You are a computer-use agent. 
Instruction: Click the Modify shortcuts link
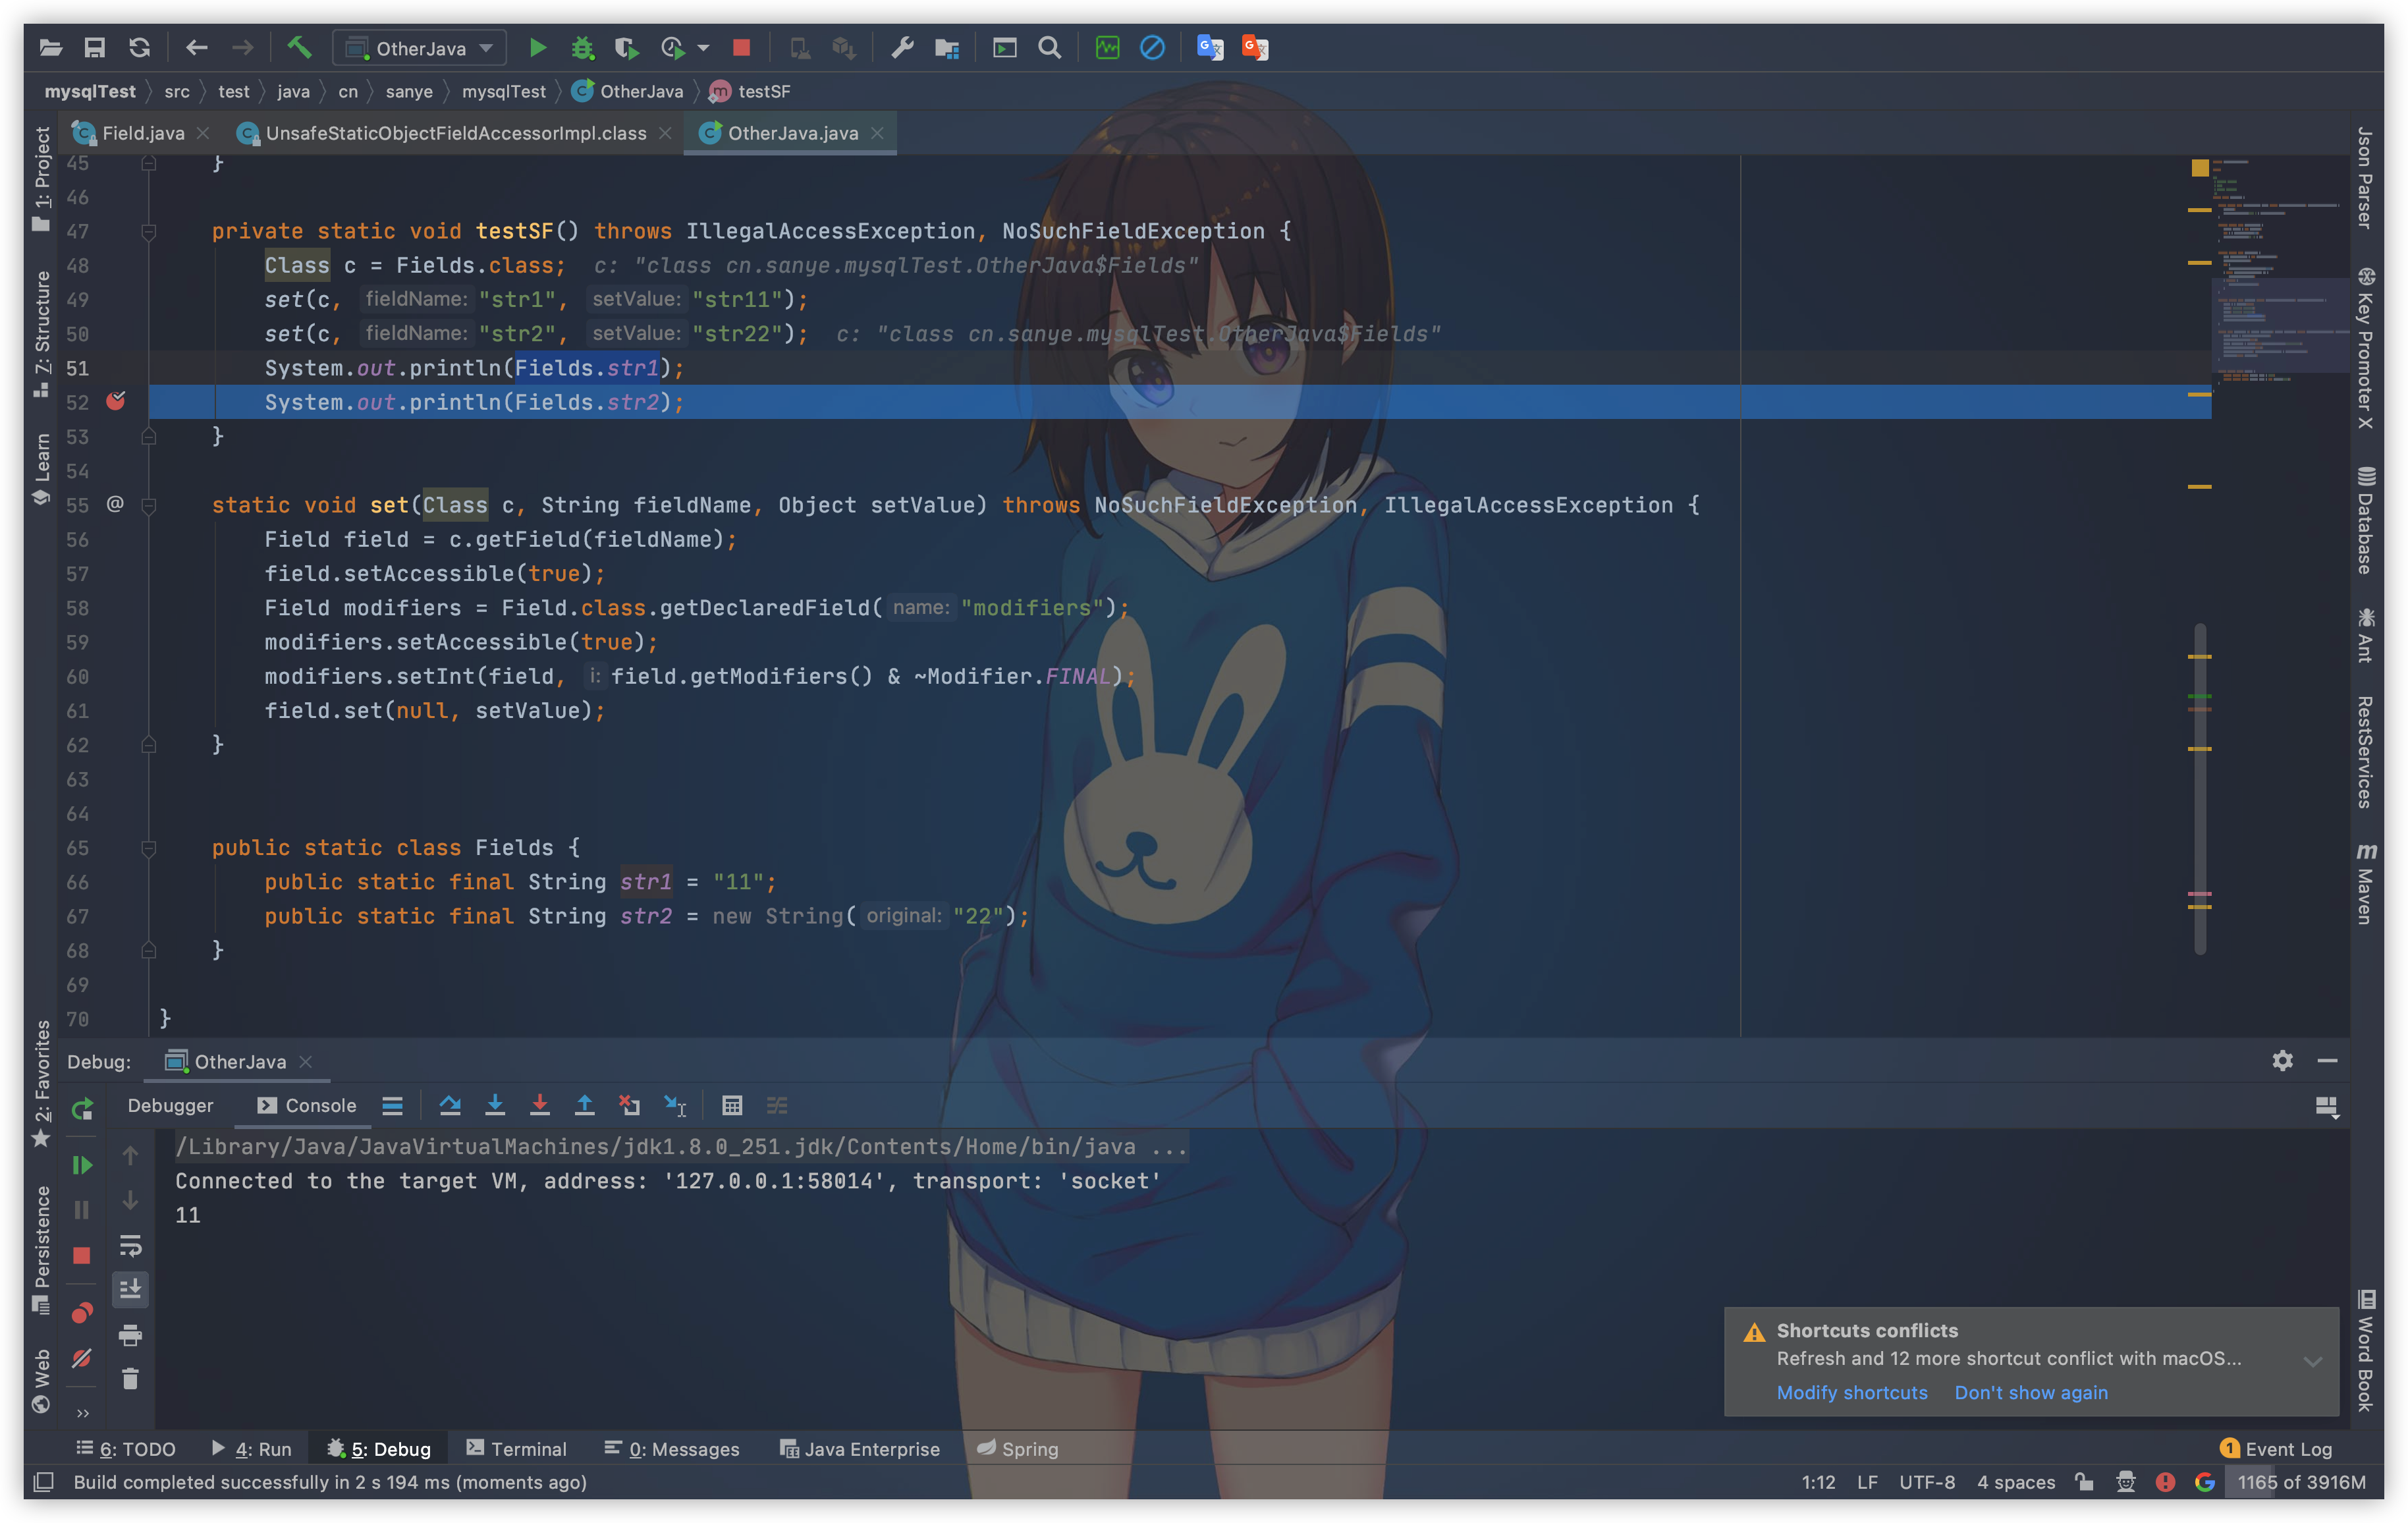click(x=1852, y=1392)
